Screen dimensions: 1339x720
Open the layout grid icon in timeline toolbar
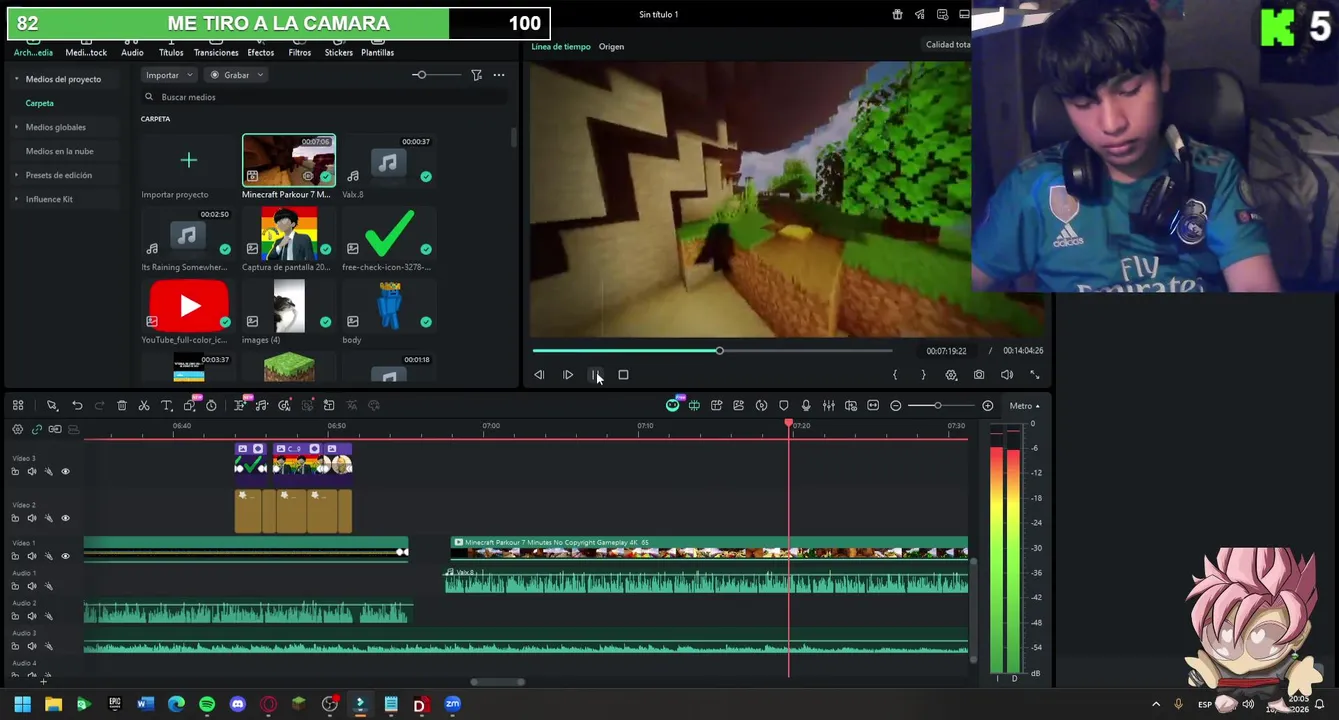18,405
